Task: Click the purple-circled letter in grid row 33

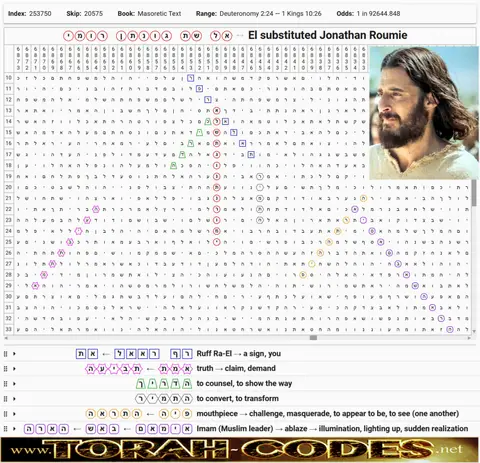Action: point(450,329)
